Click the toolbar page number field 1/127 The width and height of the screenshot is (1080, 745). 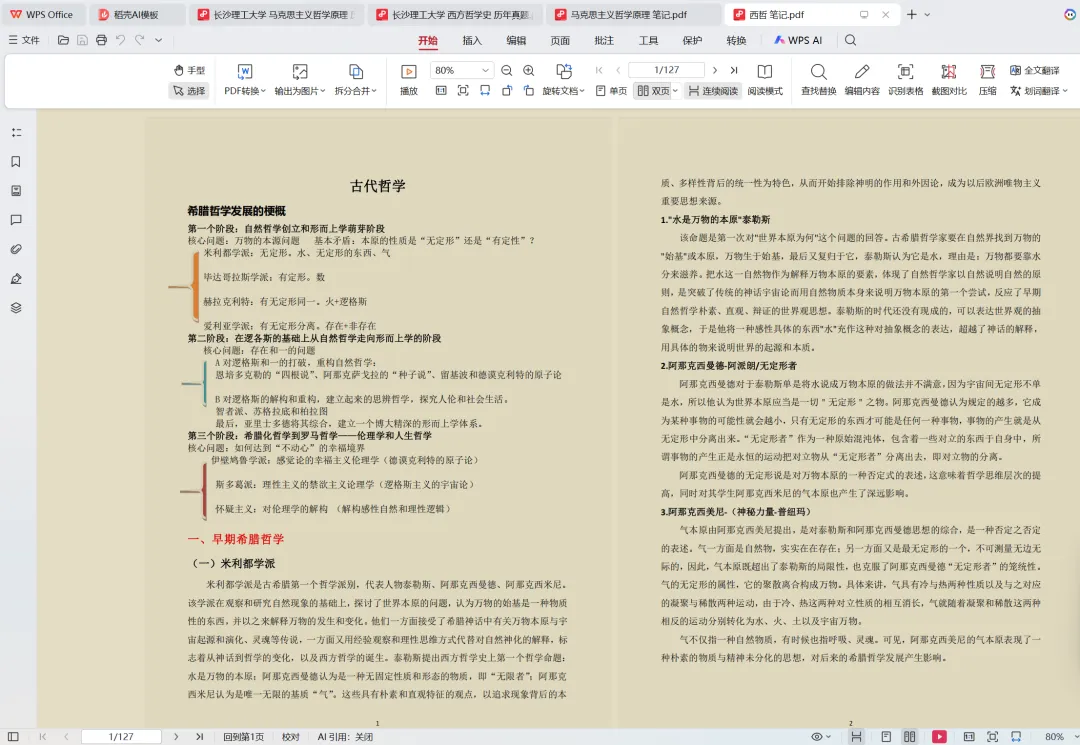coord(667,70)
